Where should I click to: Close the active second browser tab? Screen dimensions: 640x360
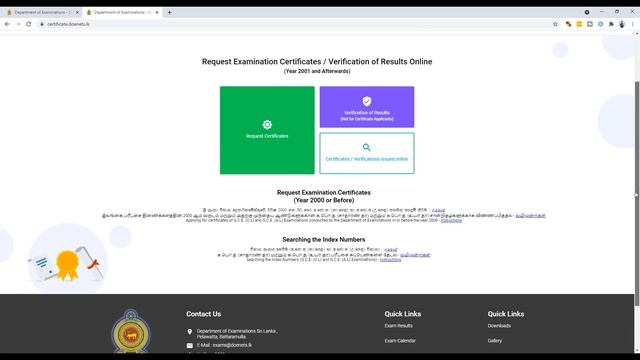(157, 12)
